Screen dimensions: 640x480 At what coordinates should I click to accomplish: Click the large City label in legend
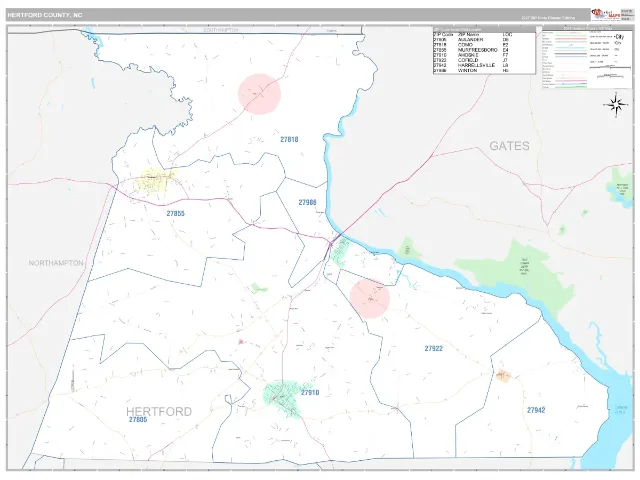tap(619, 37)
